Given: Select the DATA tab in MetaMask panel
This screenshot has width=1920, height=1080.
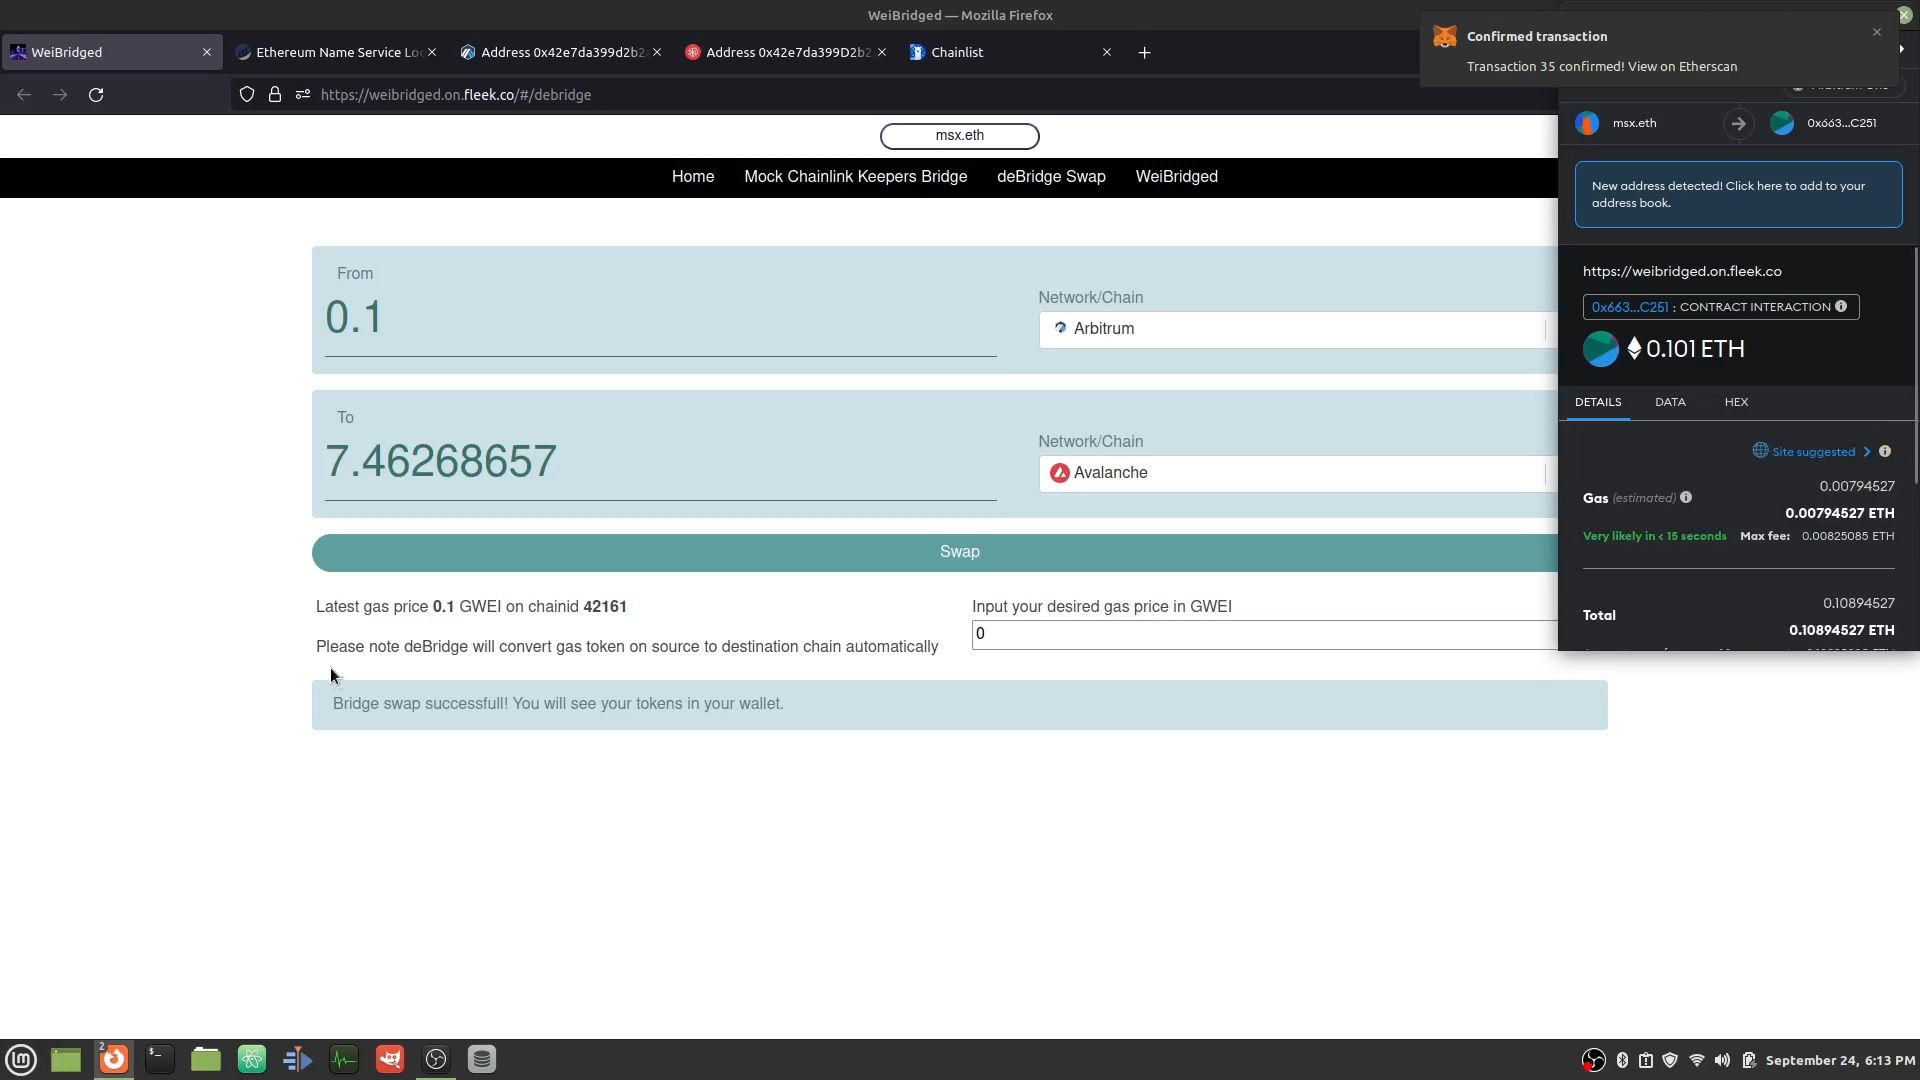Looking at the screenshot, I should click(x=1669, y=401).
